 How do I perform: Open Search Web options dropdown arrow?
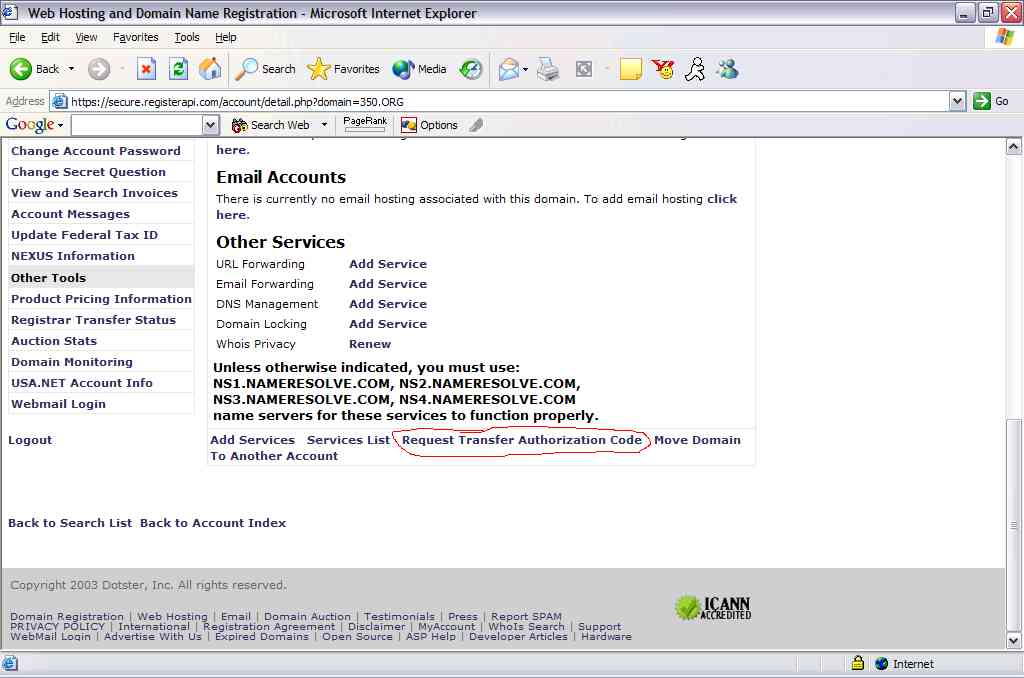[324, 125]
